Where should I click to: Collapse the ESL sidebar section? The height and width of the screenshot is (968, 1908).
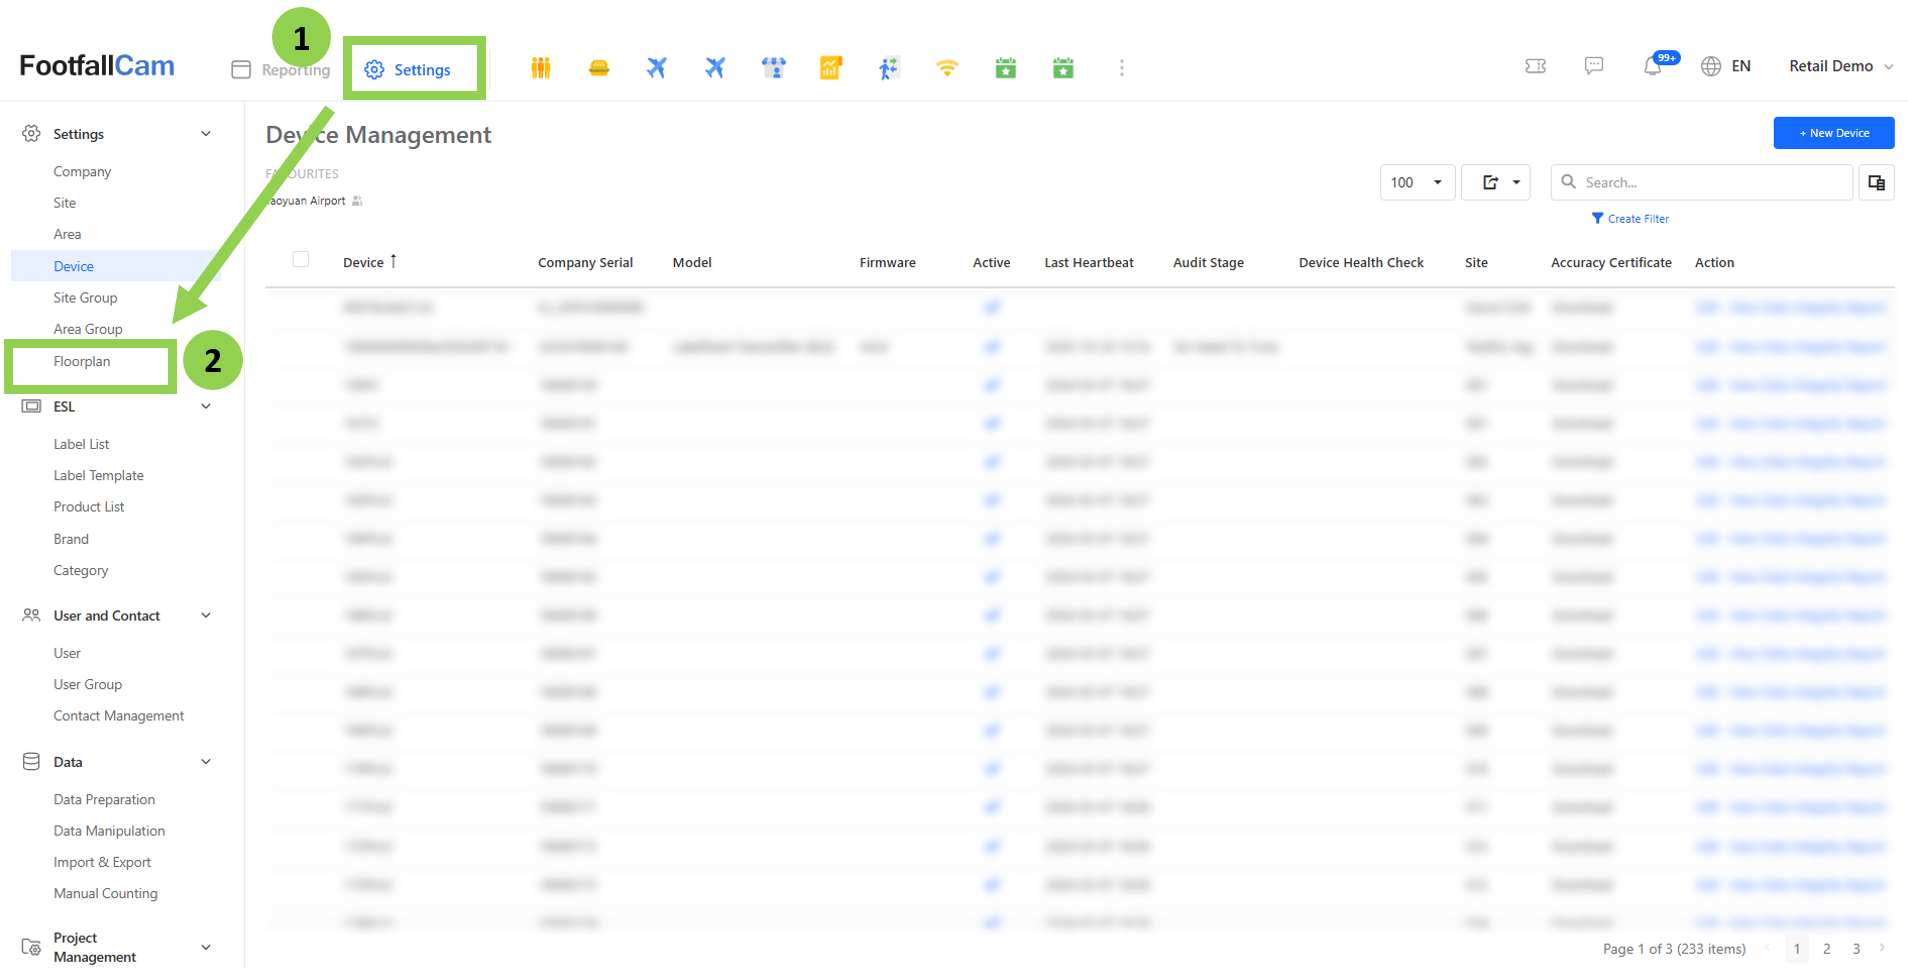206,407
